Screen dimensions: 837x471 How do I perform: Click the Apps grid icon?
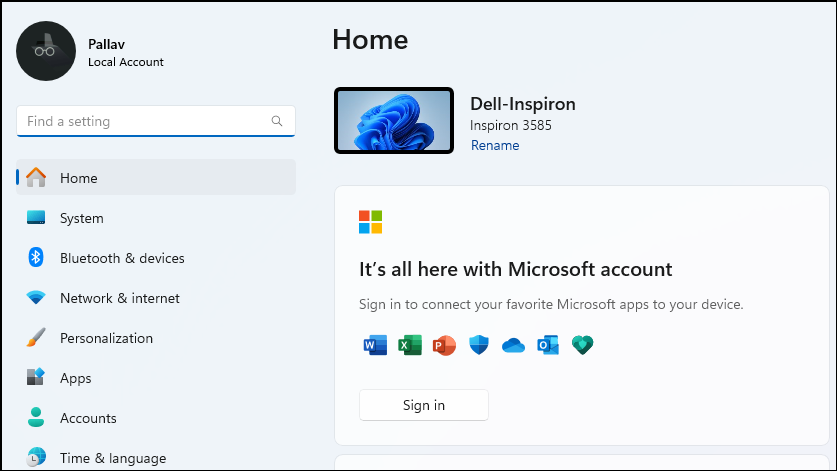(x=36, y=377)
